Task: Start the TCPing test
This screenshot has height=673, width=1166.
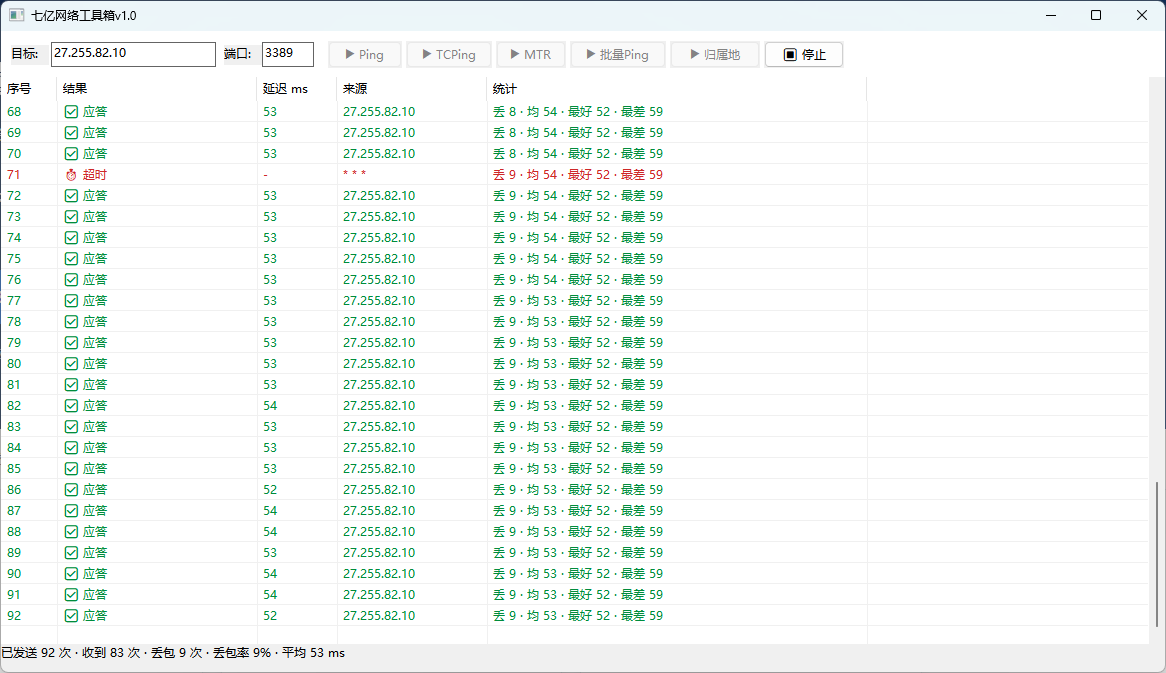Action: click(x=448, y=54)
